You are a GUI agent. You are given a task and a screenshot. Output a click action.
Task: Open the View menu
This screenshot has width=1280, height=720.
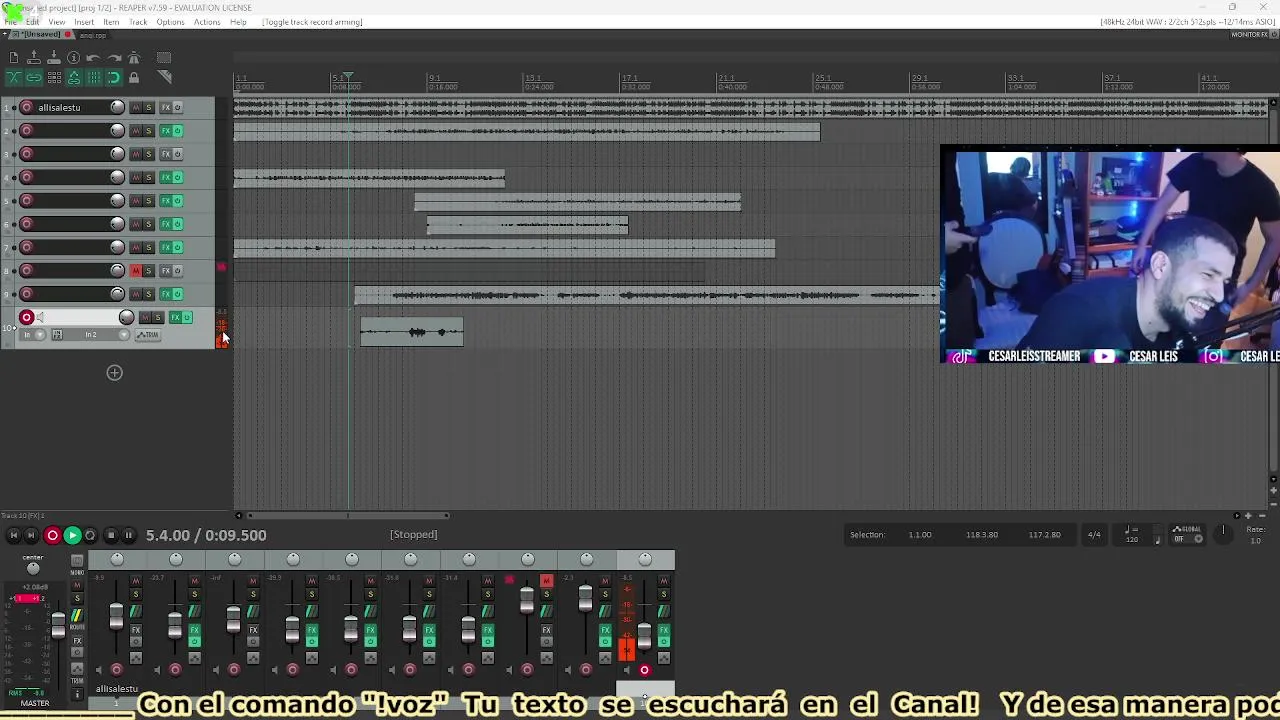click(57, 22)
